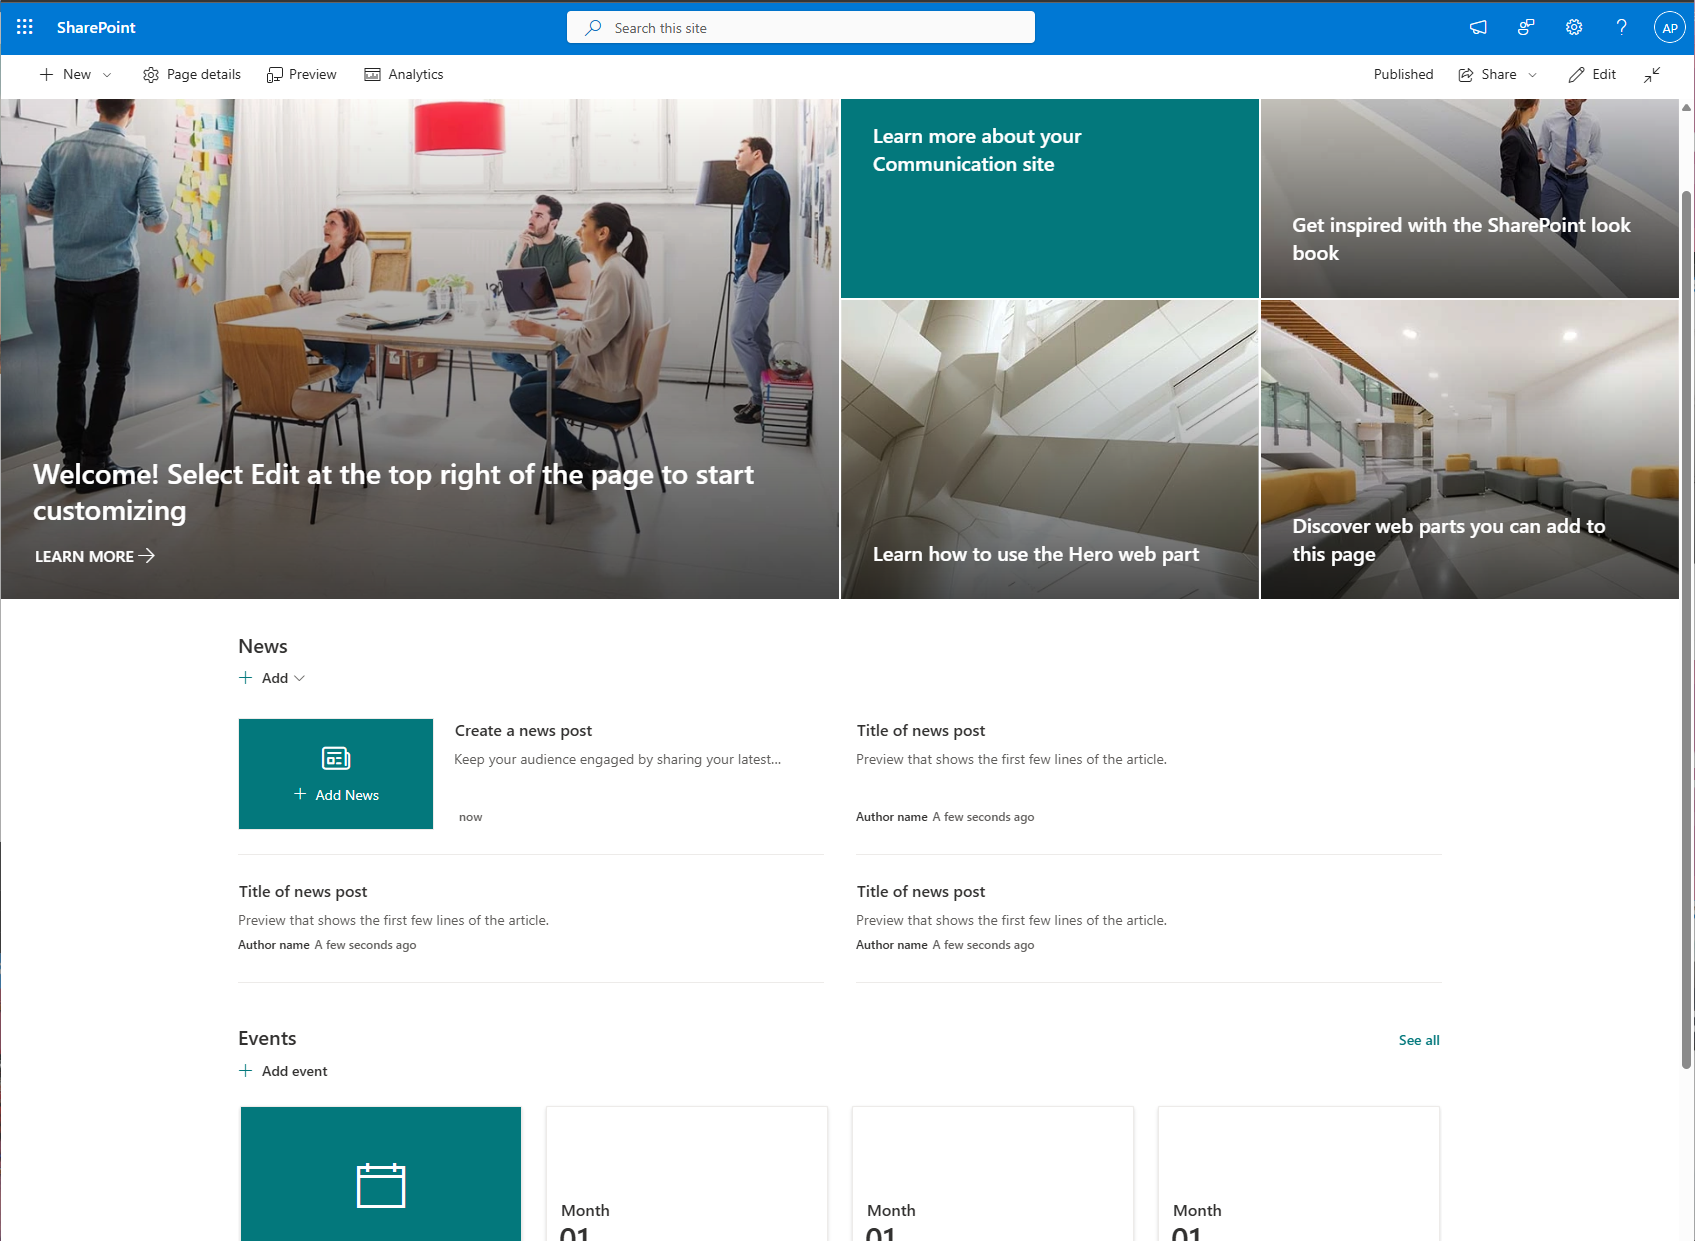Open the second Month 01 event card
Screen dimensions: 1695x1241
[x=993, y=1174]
